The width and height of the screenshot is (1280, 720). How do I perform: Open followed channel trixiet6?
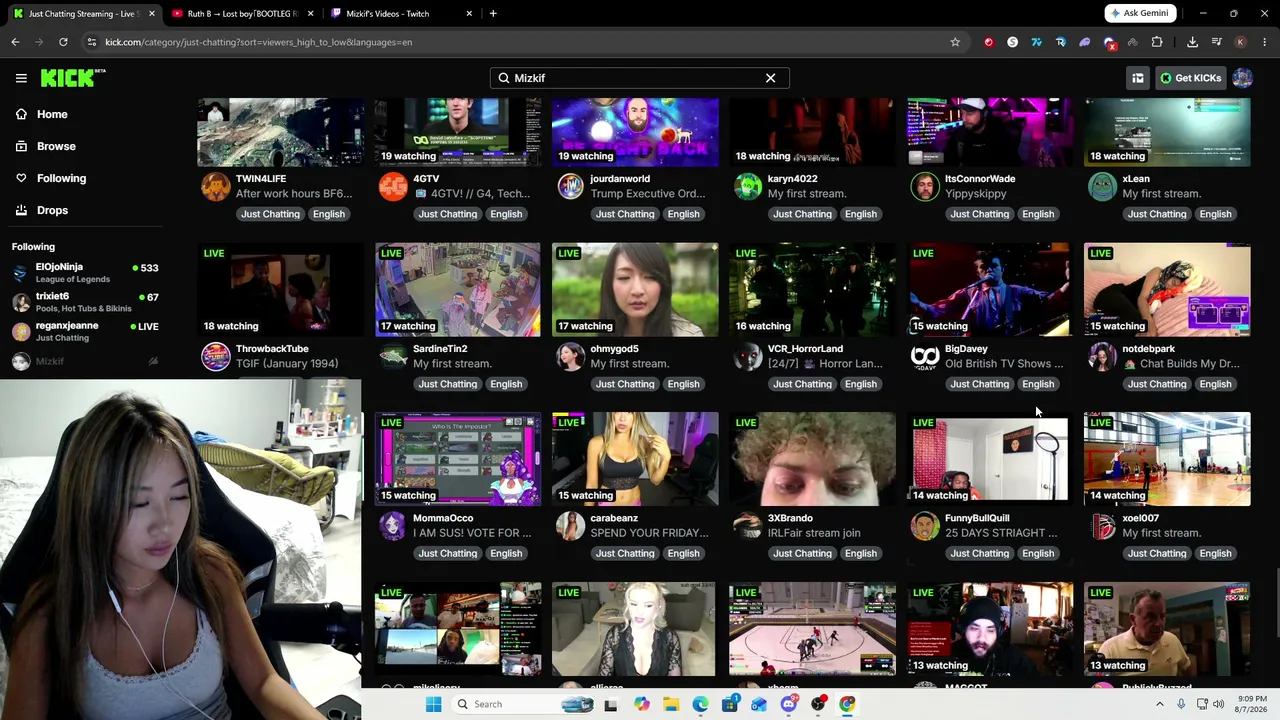pos(85,302)
